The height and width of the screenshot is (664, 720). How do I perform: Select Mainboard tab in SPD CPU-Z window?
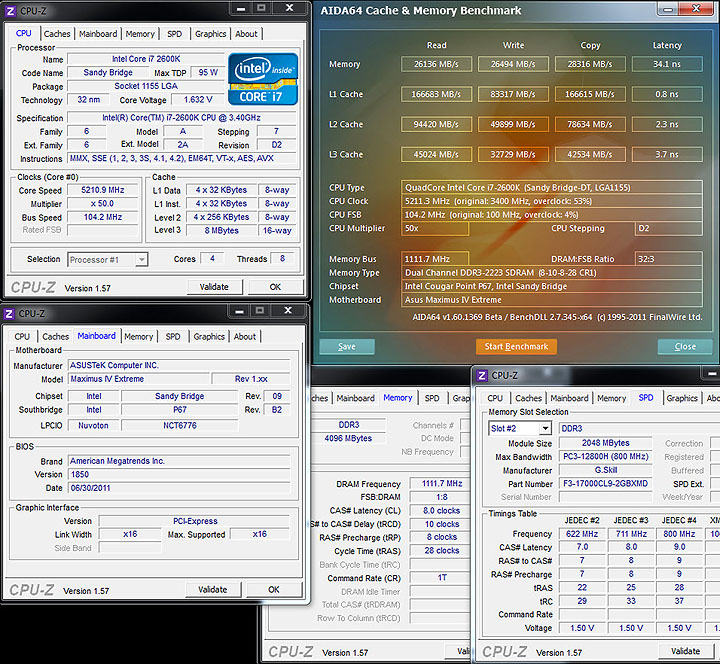pyautogui.click(x=569, y=398)
